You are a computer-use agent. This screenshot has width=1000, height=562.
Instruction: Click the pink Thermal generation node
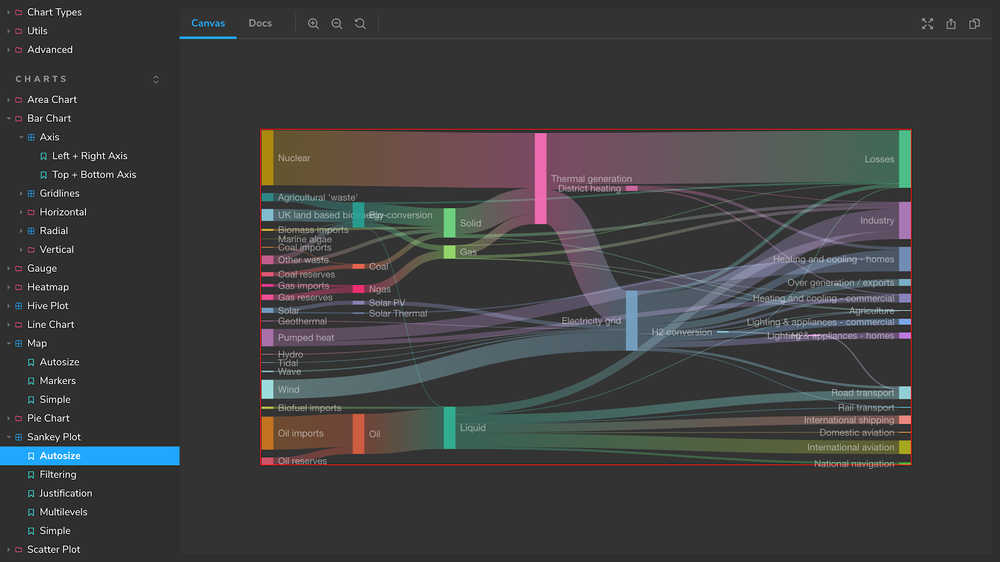[540, 179]
